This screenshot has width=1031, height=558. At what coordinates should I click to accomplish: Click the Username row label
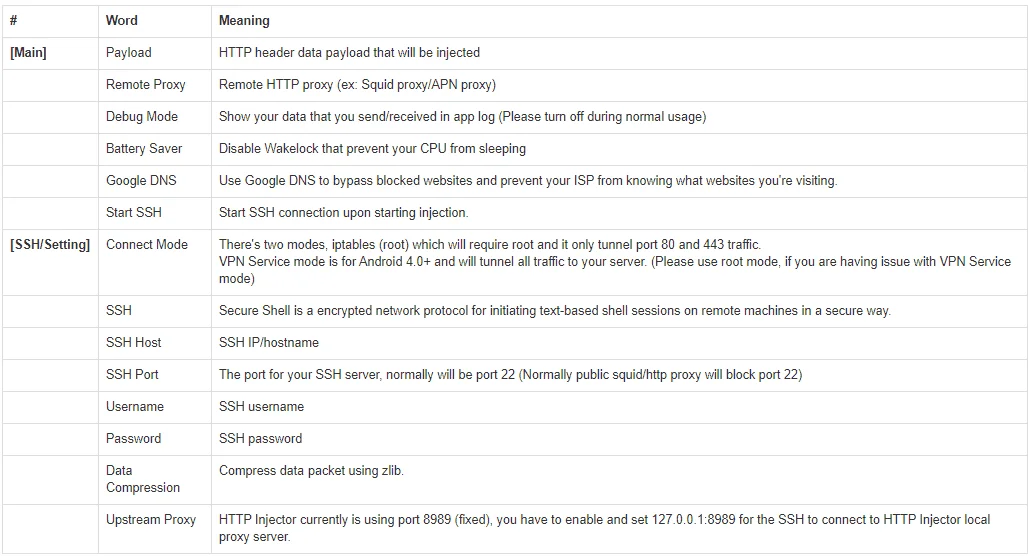135,407
